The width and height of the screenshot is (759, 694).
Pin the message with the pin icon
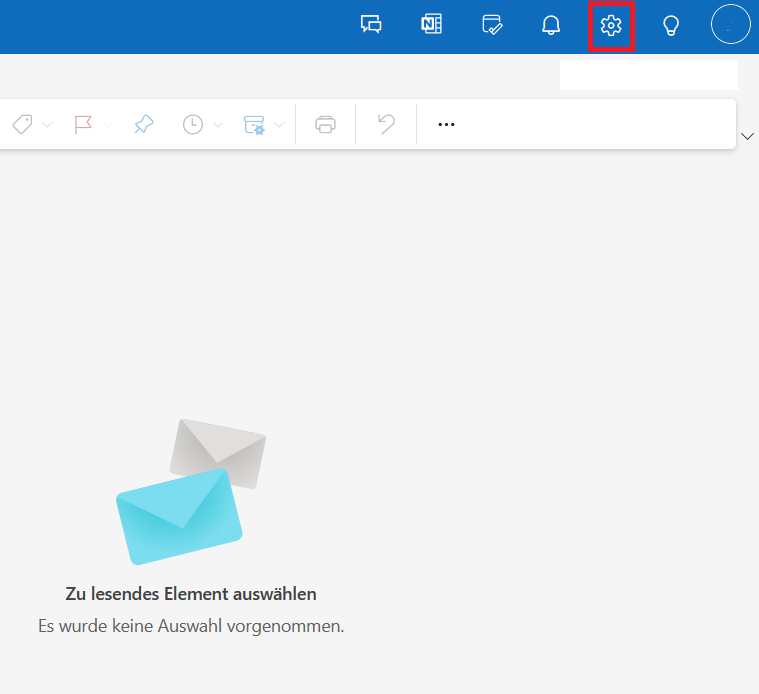[x=144, y=124]
